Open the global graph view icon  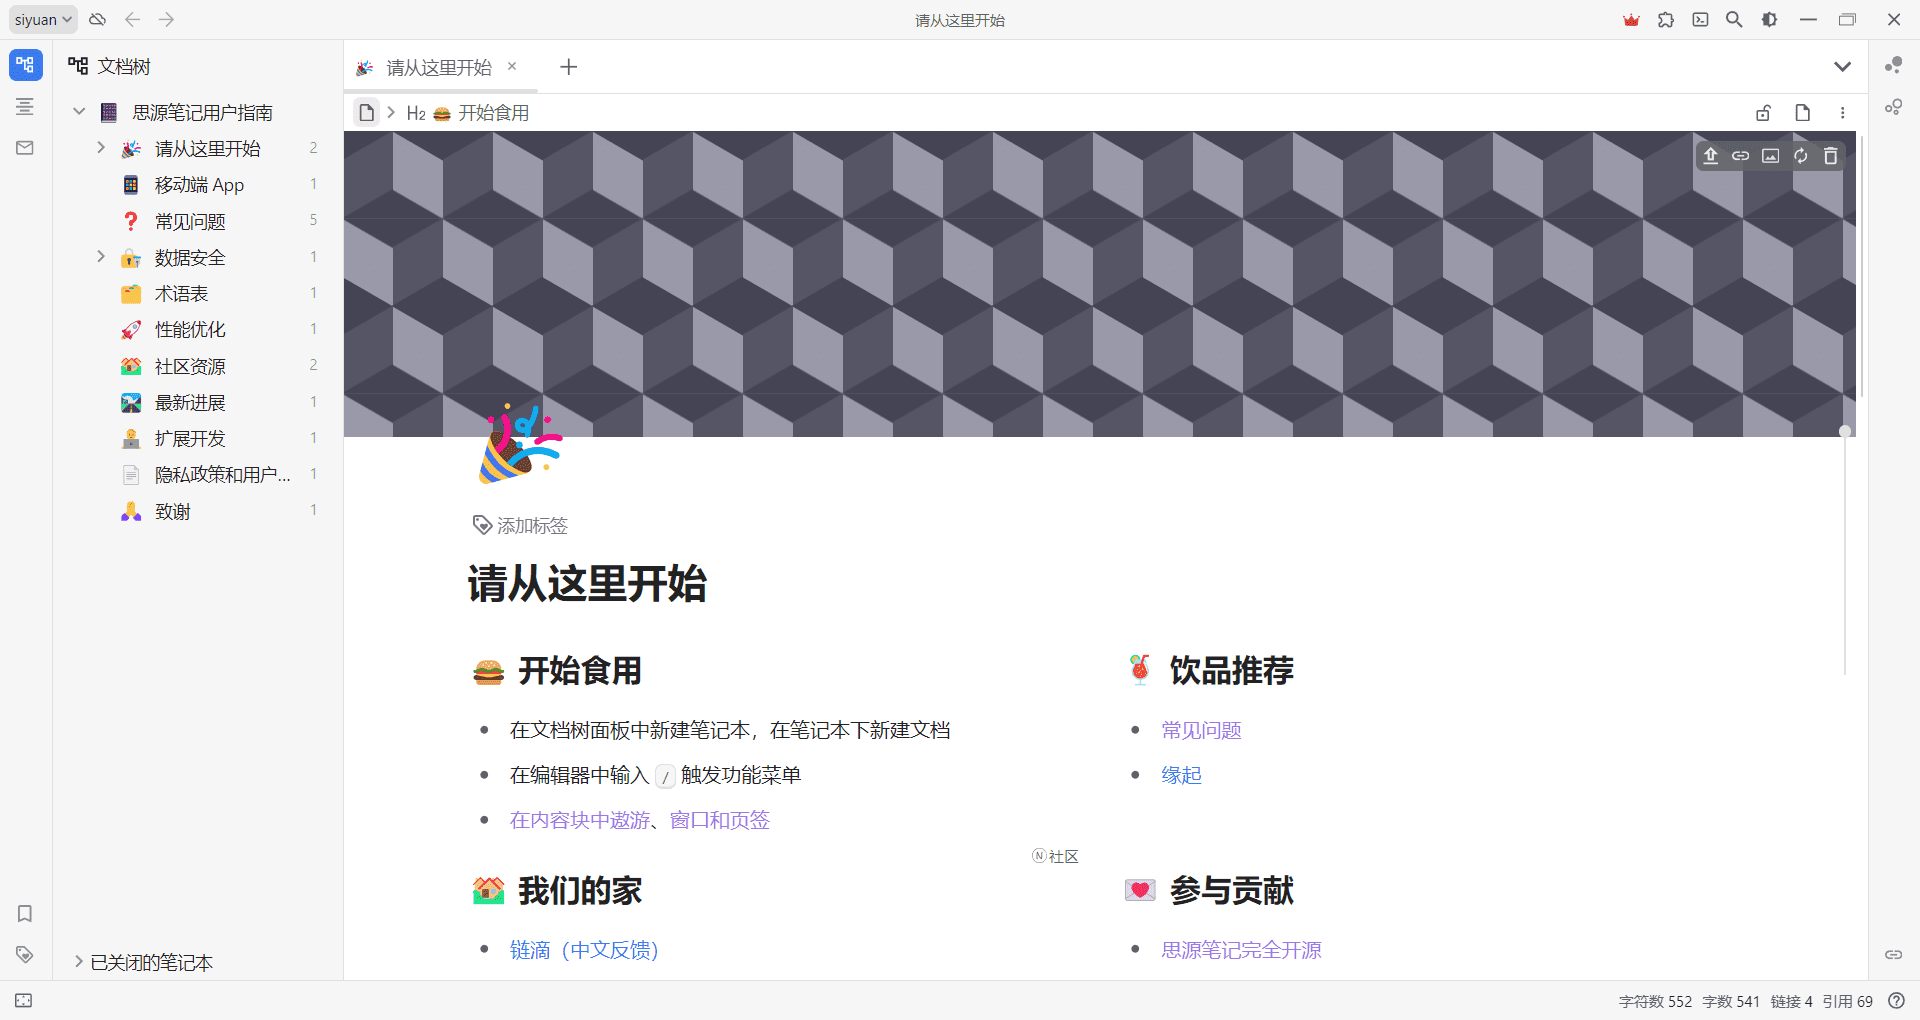1893,65
